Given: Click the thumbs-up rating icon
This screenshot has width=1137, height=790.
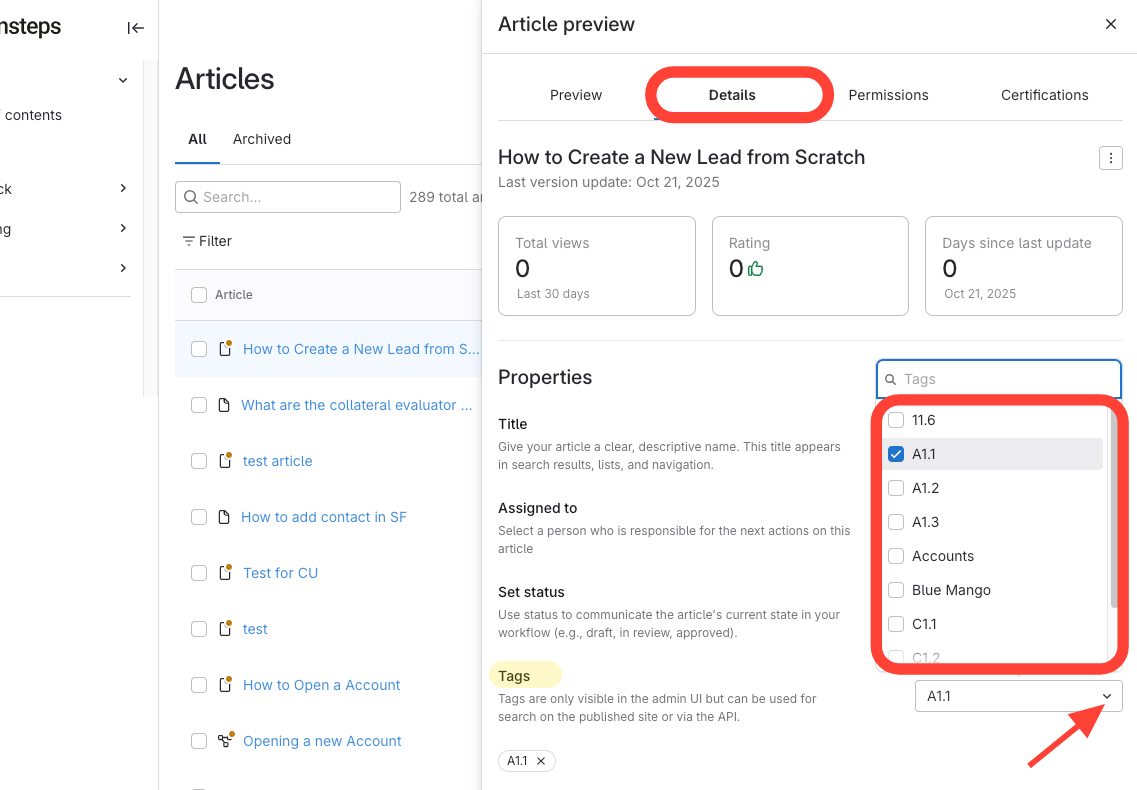Looking at the screenshot, I should 756,269.
